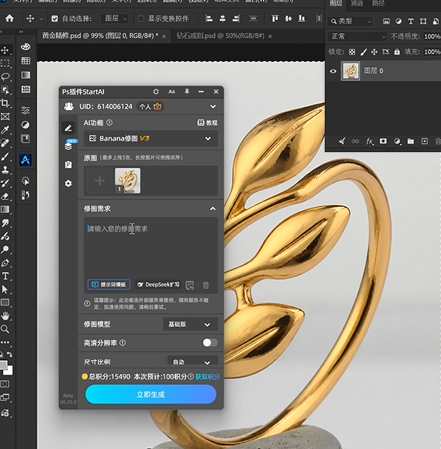The width and height of the screenshot is (441, 449).
Task: Toggle lock position in Layers panel
Action: point(374,52)
